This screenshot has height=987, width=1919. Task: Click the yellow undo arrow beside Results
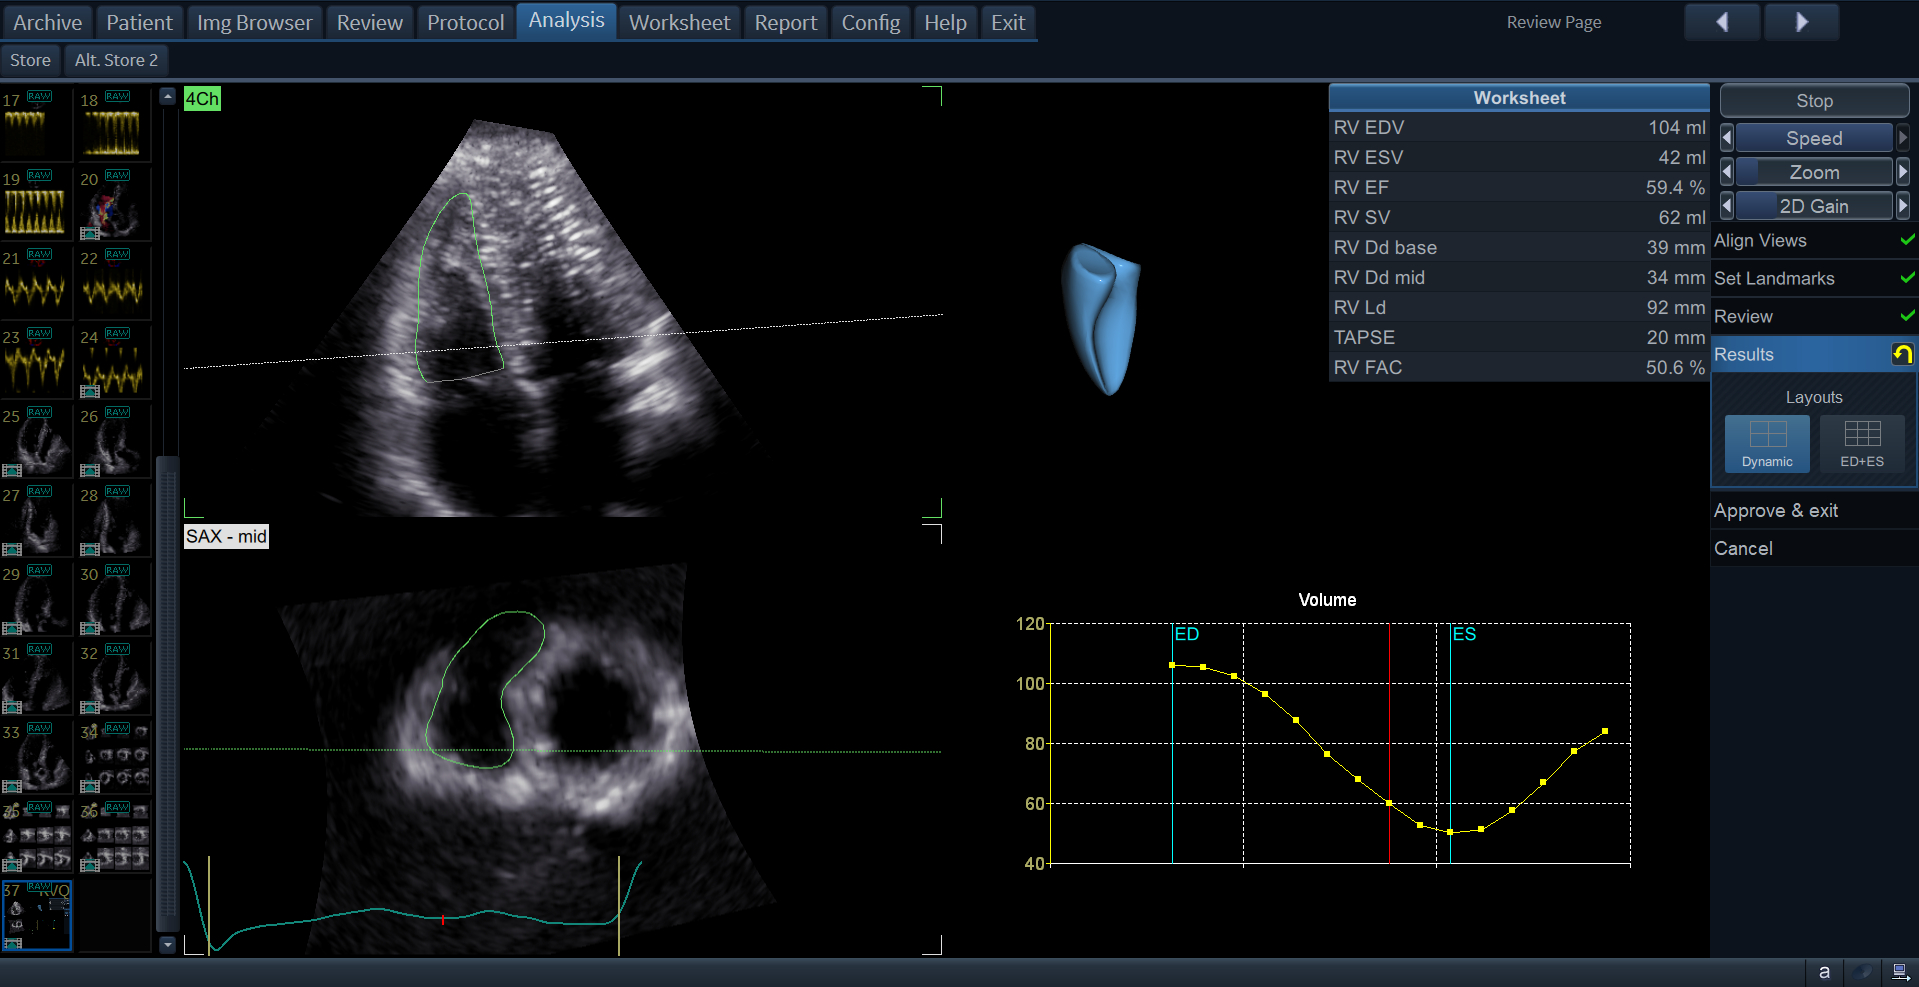pyautogui.click(x=1901, y=354)
